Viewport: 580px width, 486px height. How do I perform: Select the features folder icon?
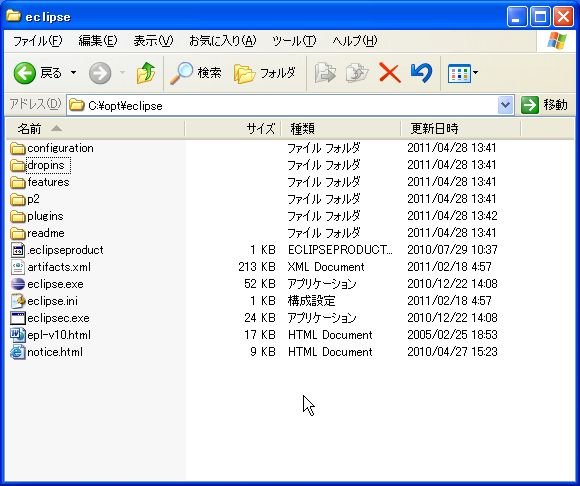(x=17, y=182)
